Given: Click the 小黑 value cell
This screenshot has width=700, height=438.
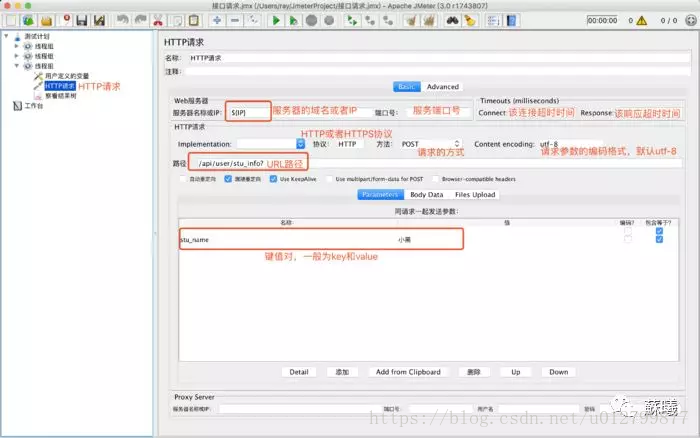Looking at the screenshot, I should (x=507, y=240).
